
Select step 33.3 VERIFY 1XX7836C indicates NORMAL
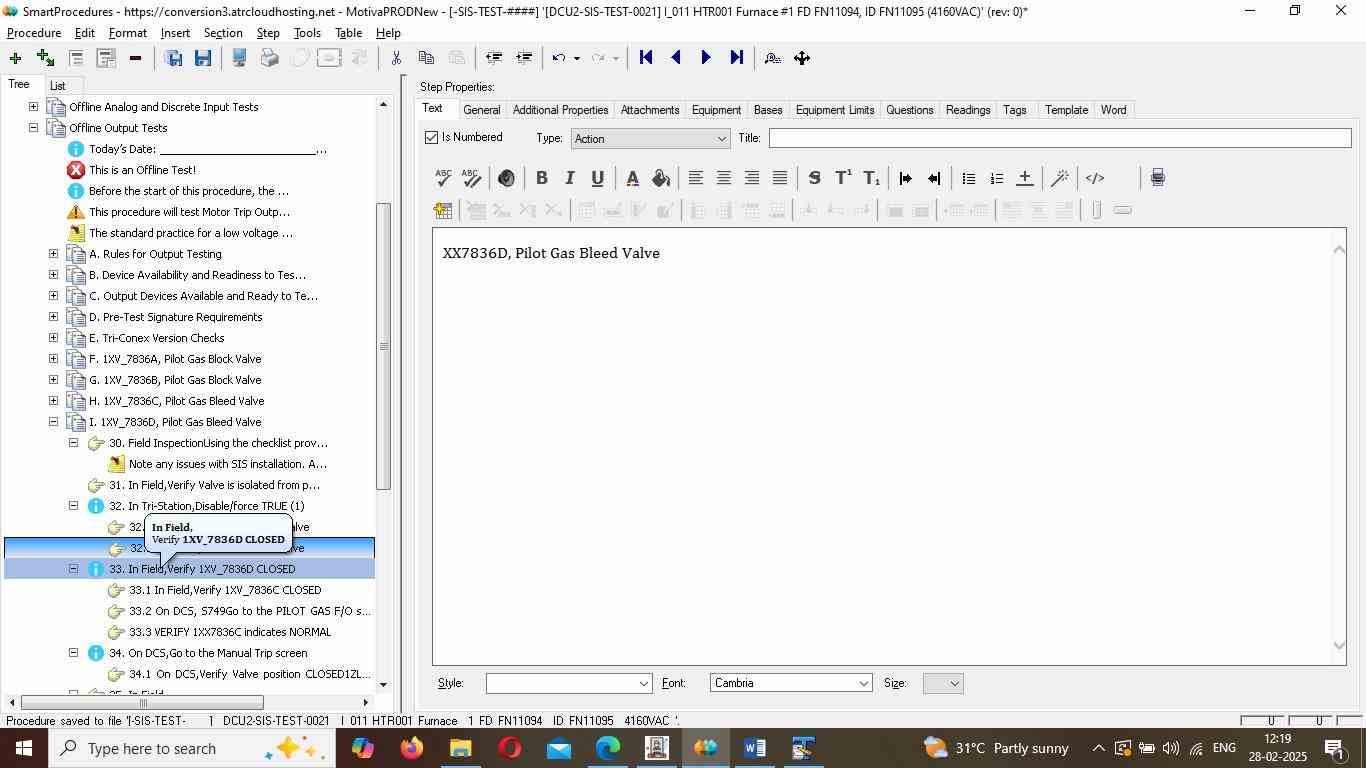[x=230, y=632]
